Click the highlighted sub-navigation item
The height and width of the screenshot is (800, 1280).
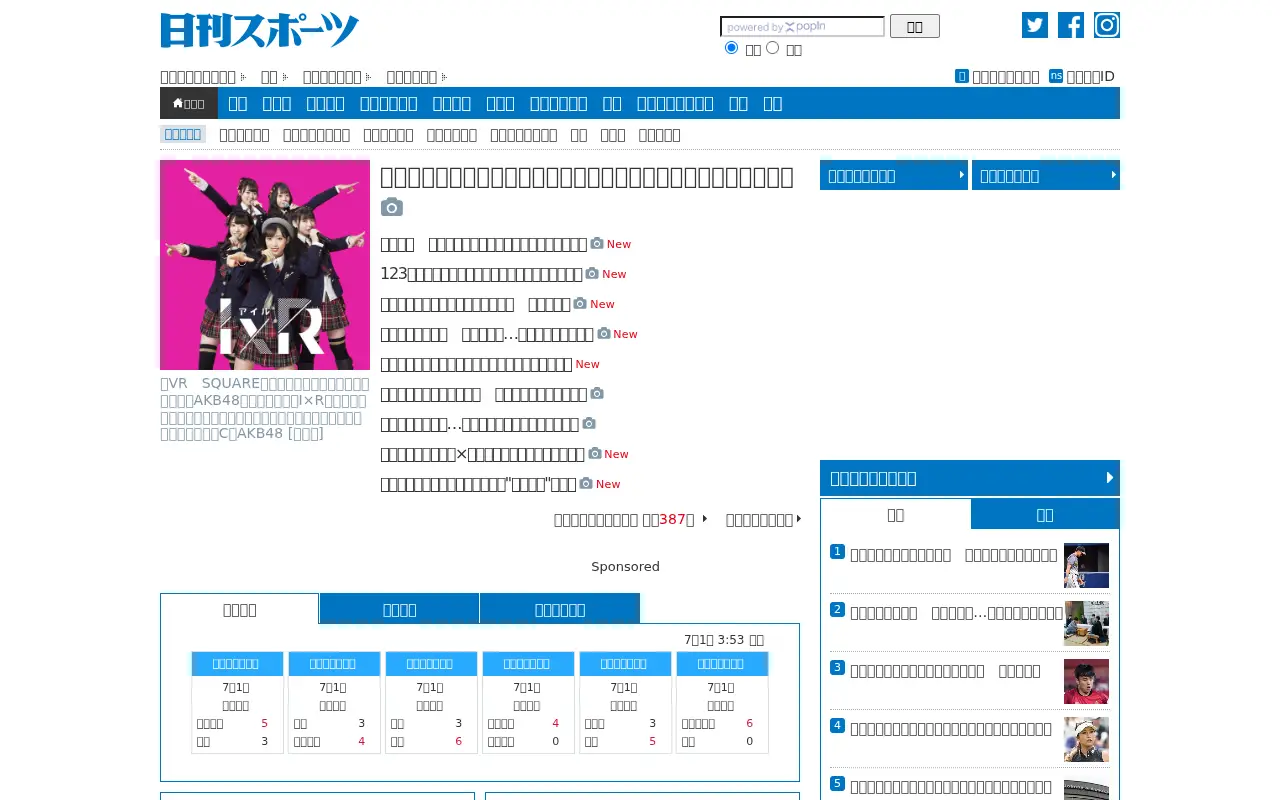183,134
